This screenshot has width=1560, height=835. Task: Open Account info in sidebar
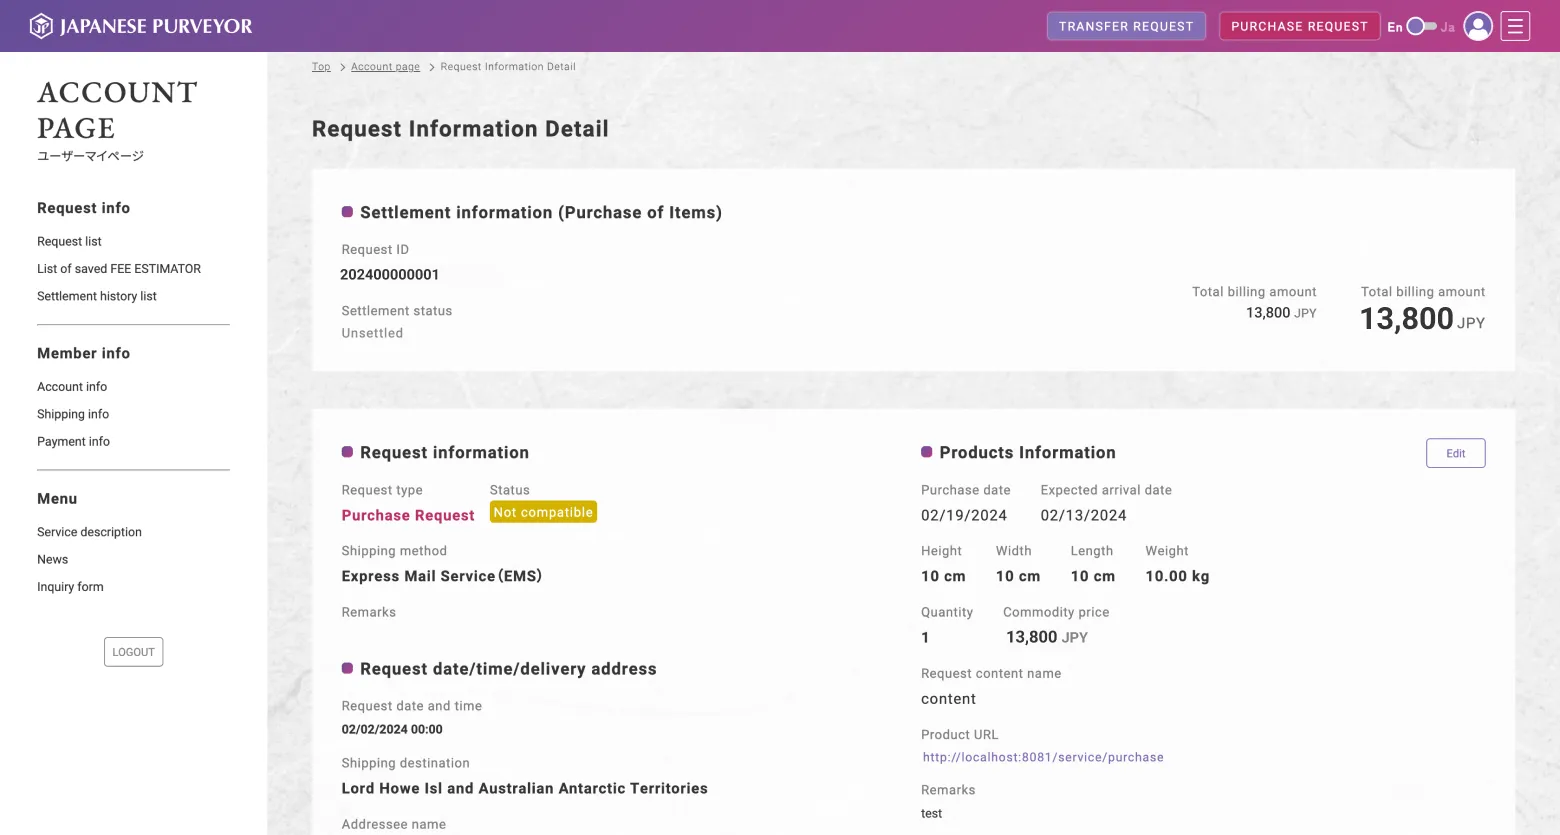tap(72, 387)
